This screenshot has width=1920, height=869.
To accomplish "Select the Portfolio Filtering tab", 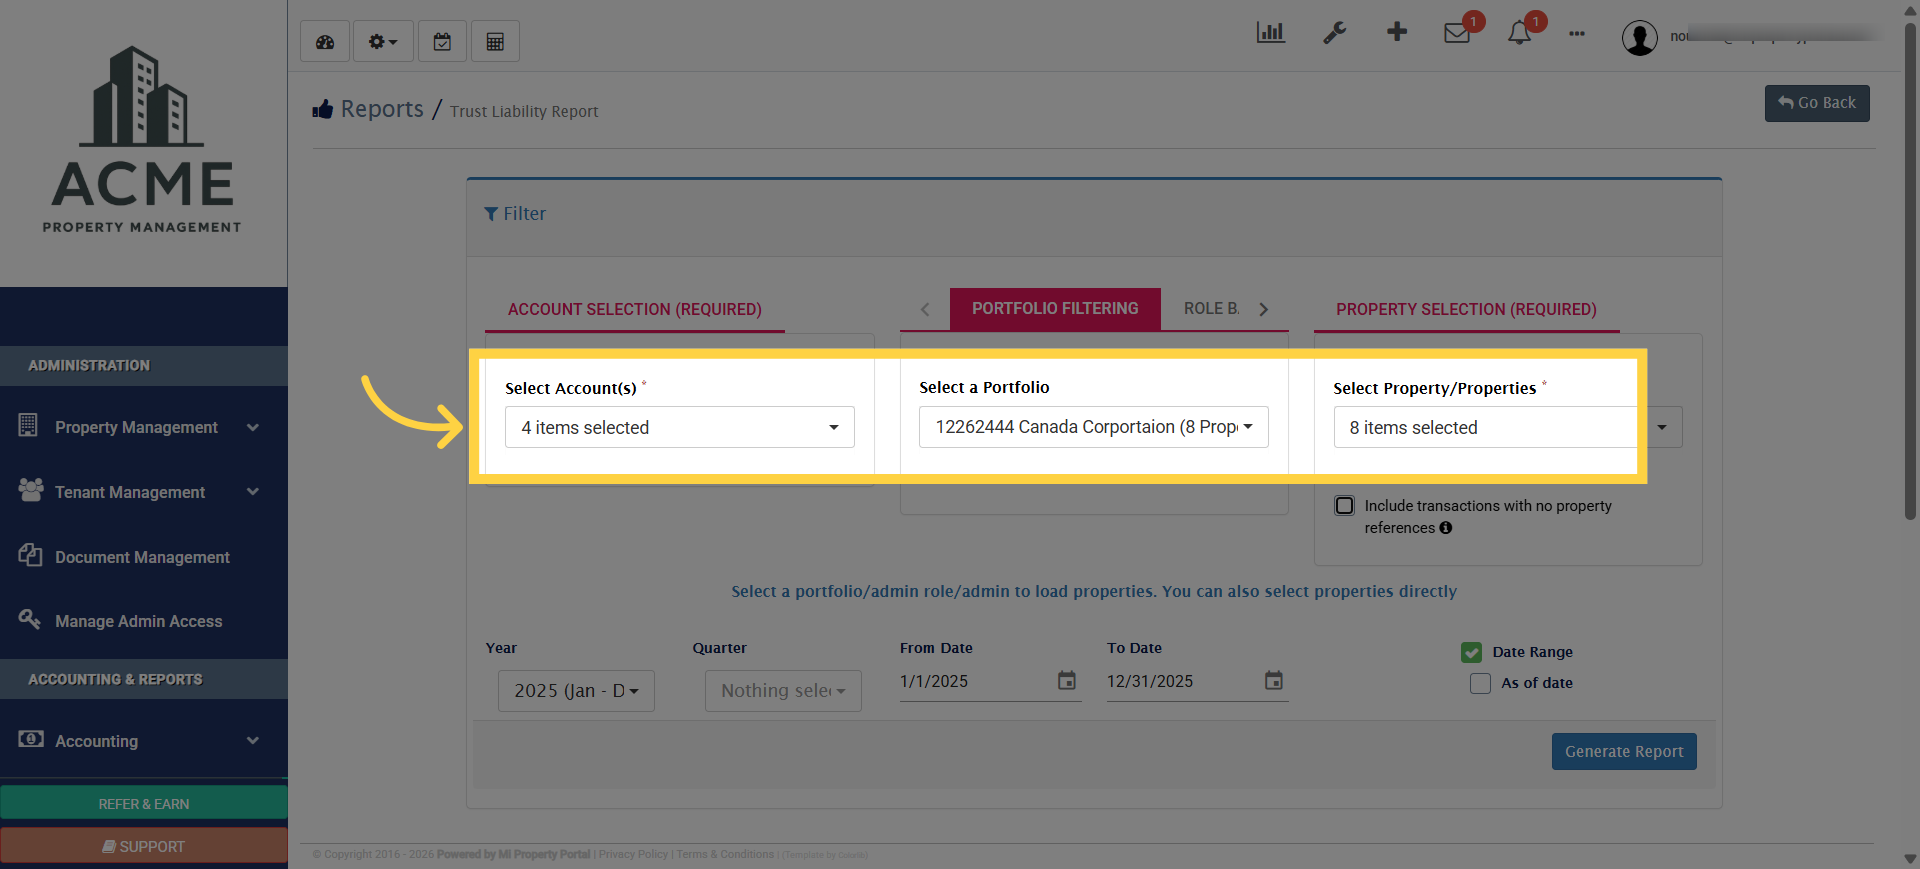I will click(x=1055, y=309).
